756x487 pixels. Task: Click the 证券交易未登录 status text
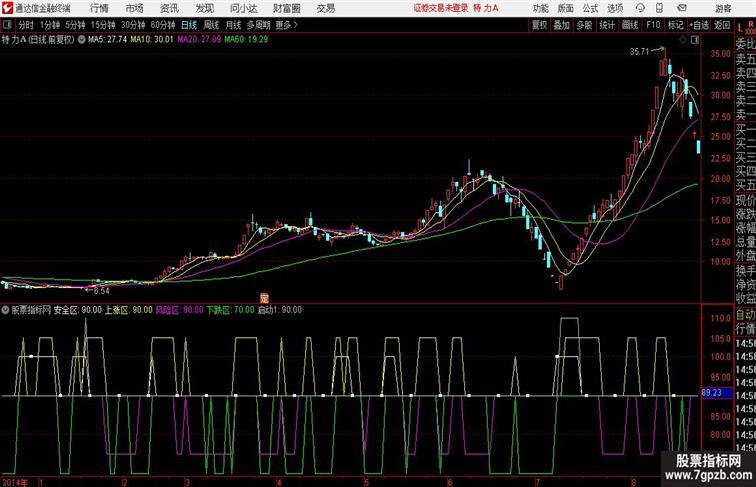click(441, 8)
